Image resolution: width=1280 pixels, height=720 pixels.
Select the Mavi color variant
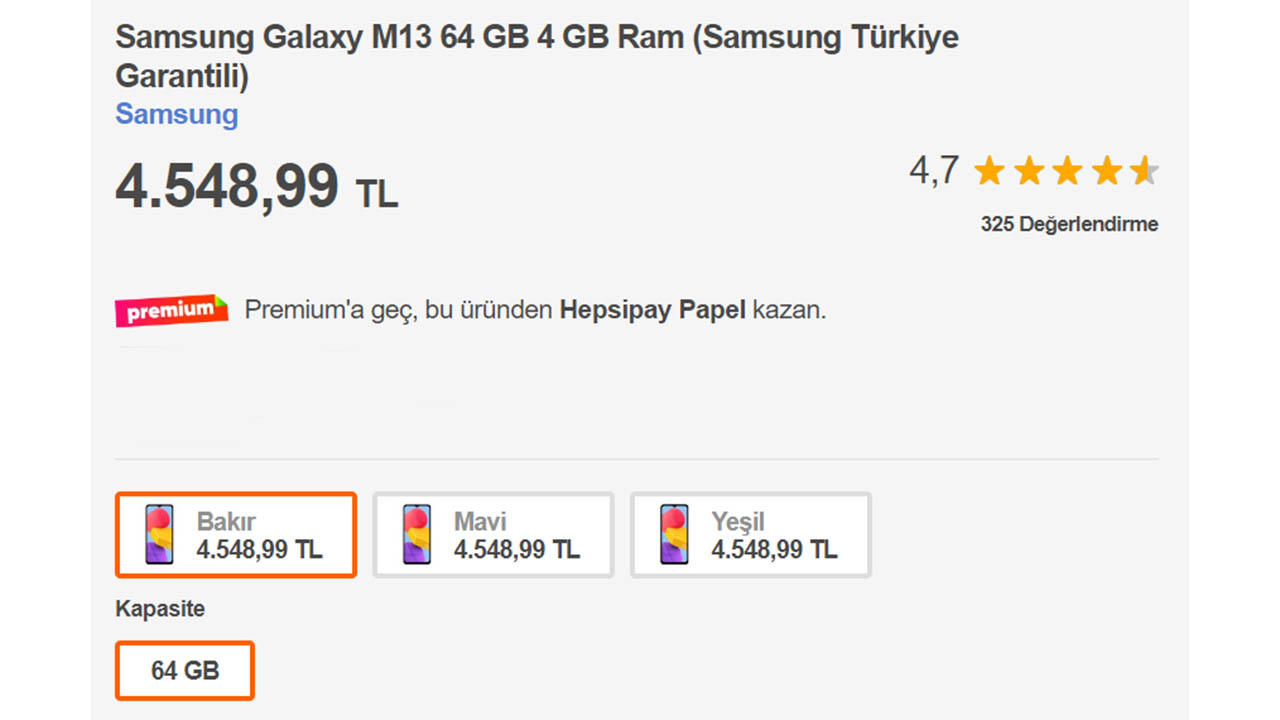(493, 534)
